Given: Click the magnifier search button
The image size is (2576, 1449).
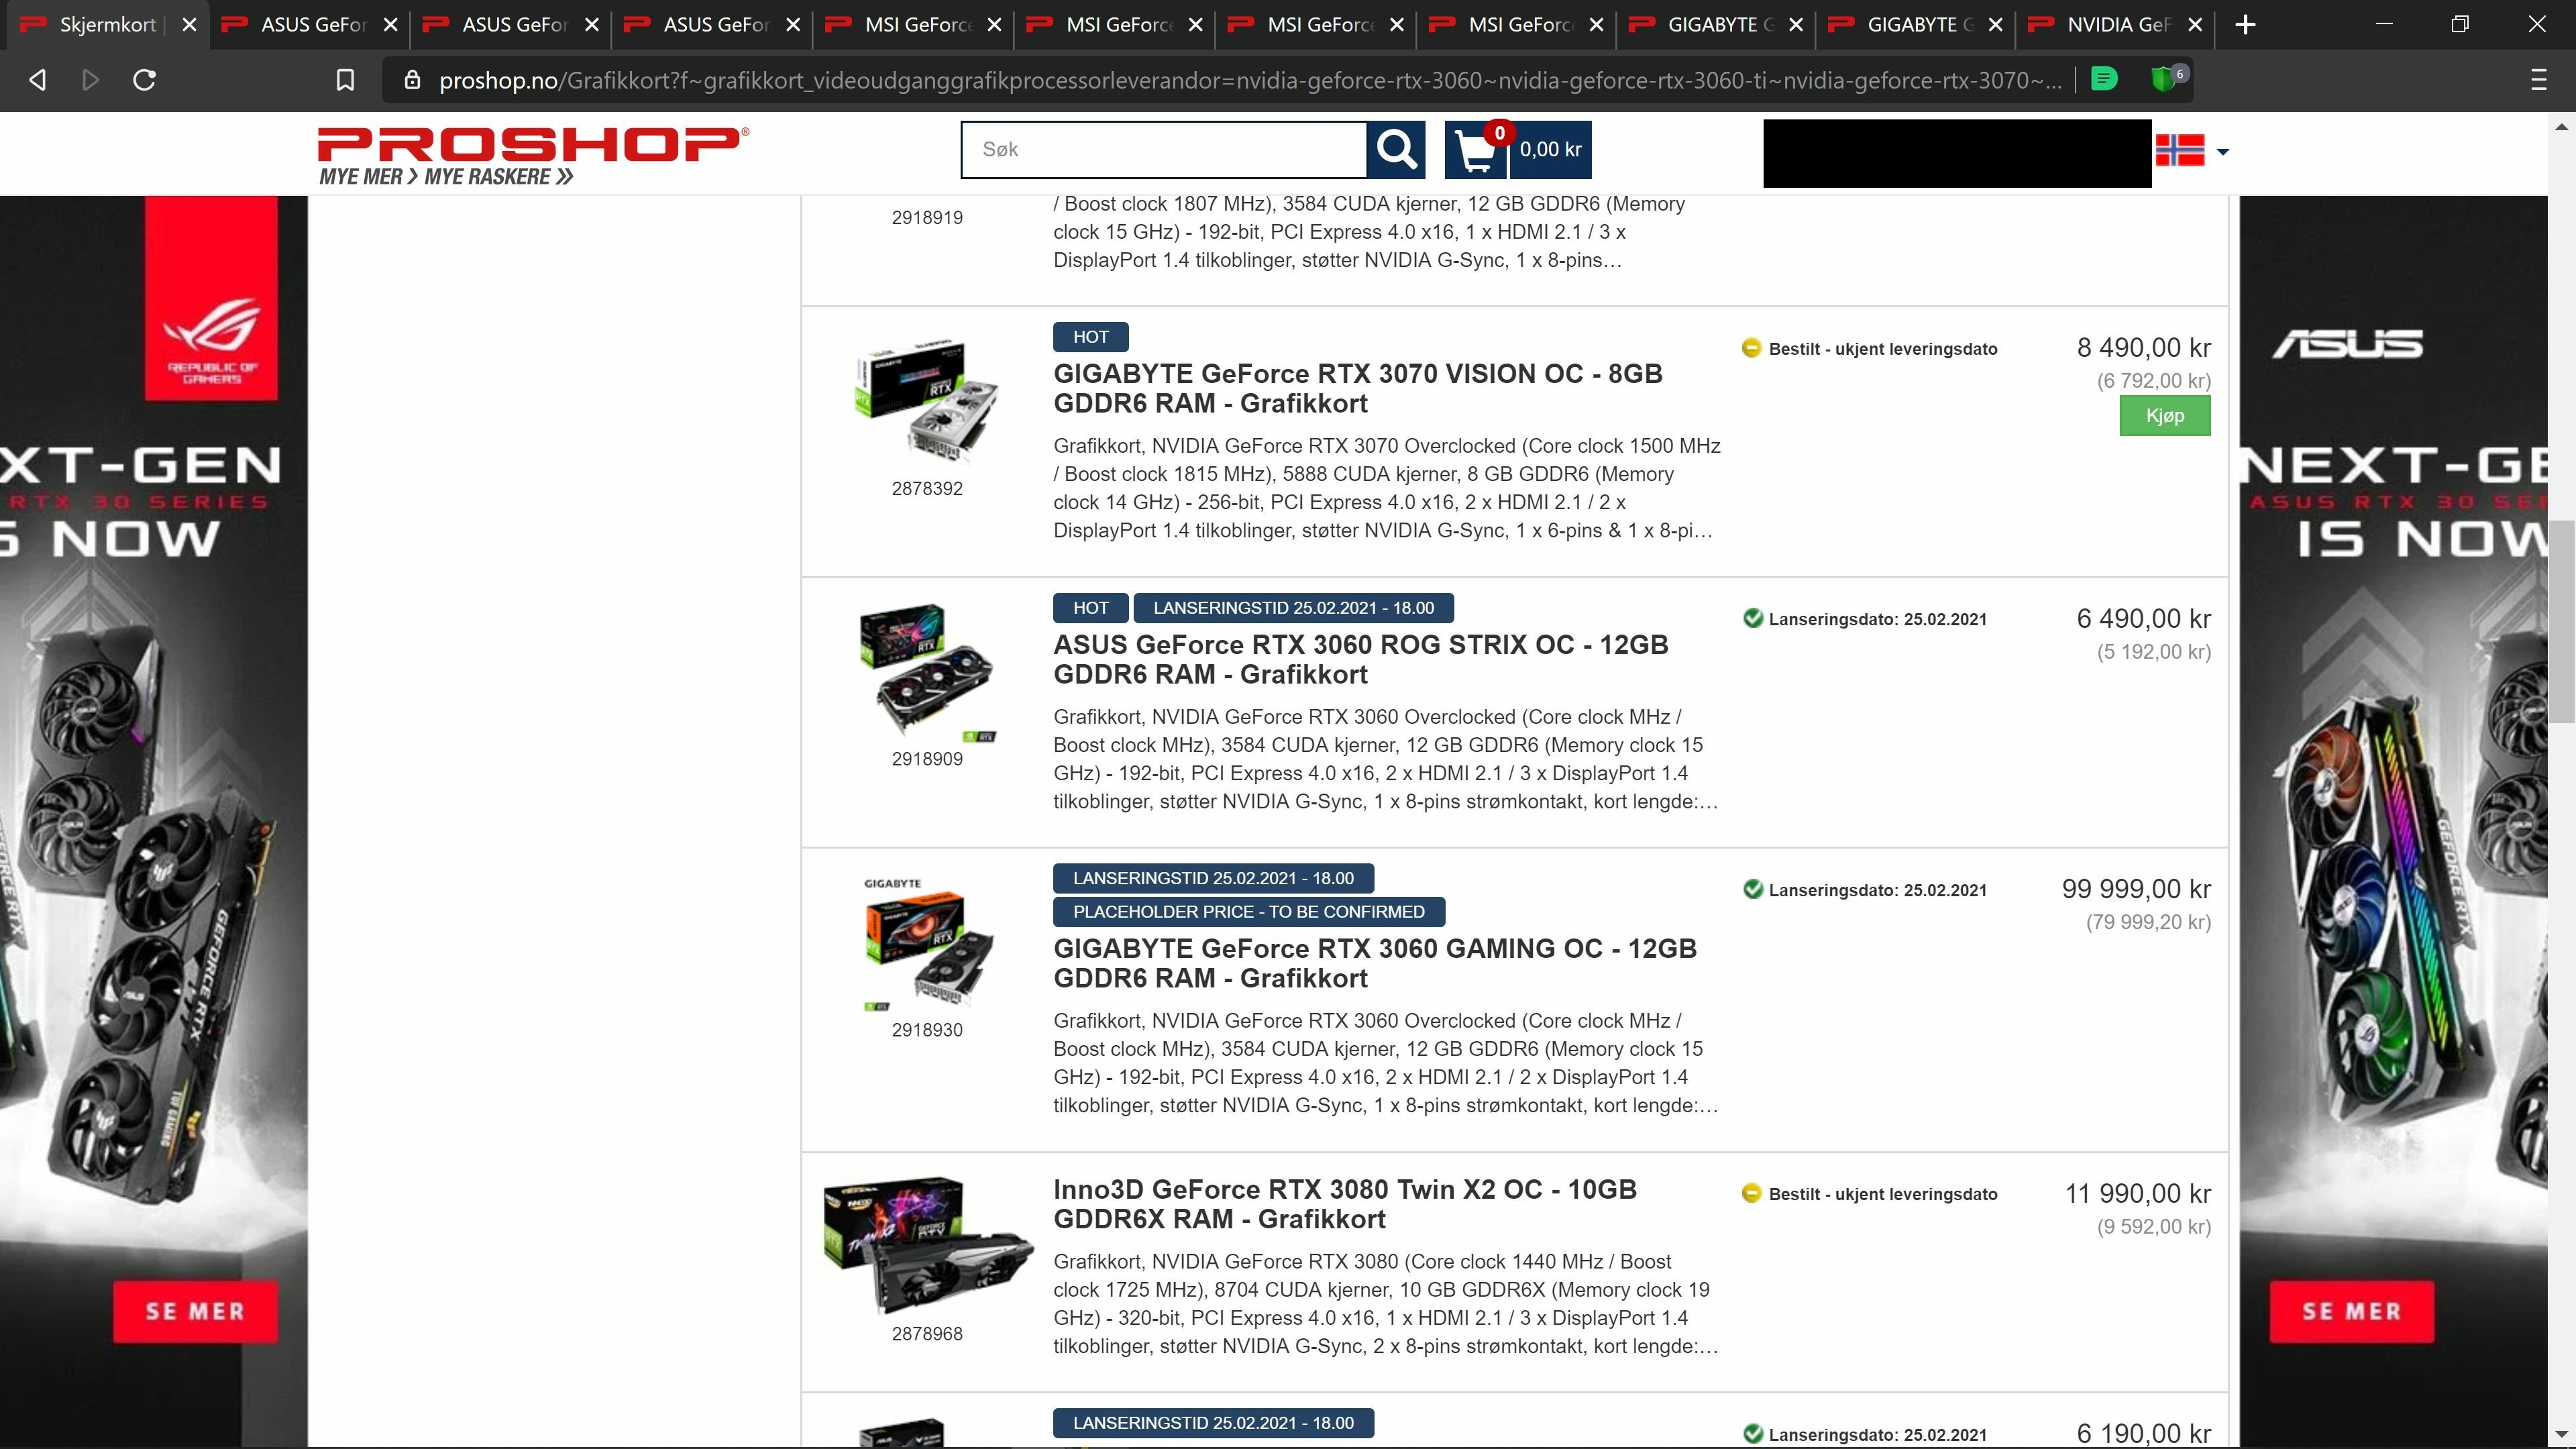Looking at the screenshot, I should tap(1397, 150).
